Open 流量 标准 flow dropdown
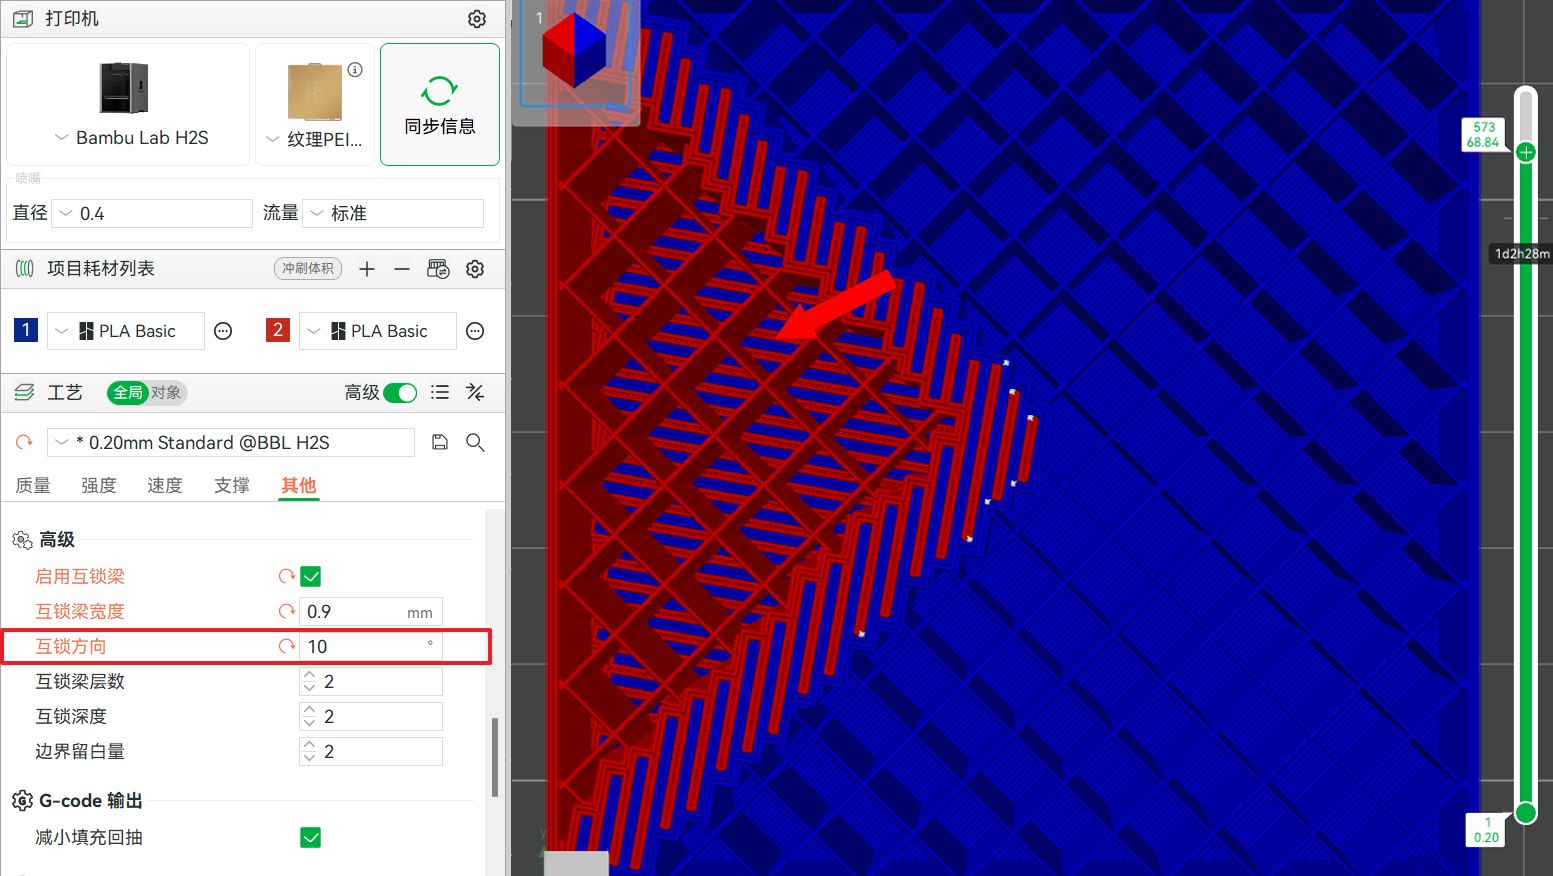The height and width of the screenshot is (876, 1553). [x=393, y=213]
